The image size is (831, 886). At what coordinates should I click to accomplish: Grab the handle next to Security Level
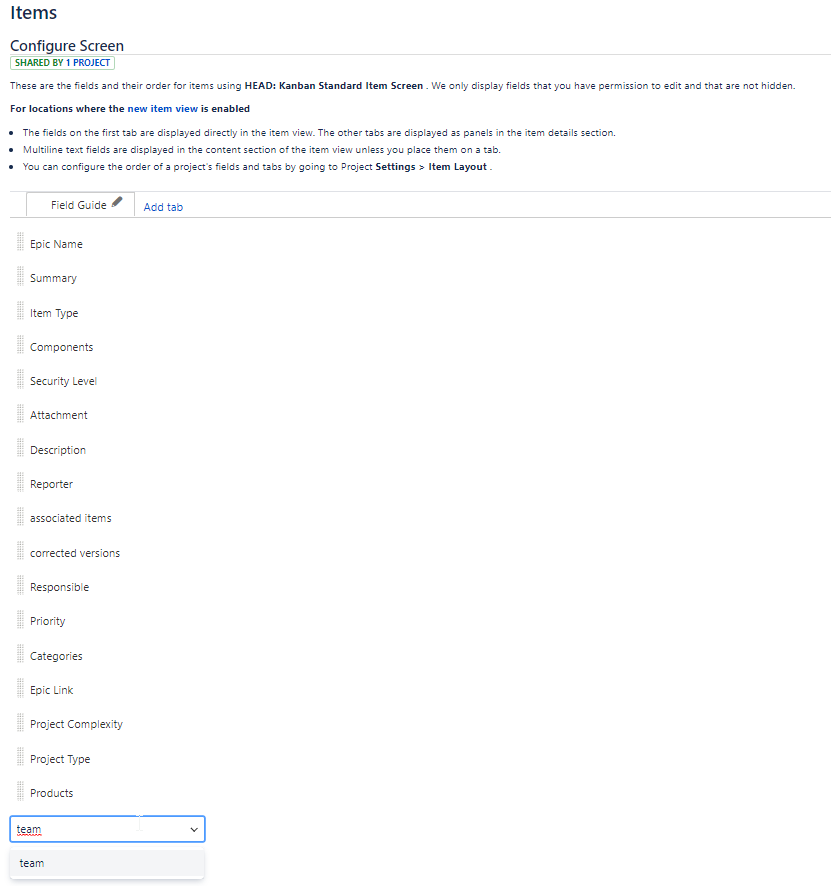click(x=19, y=380)
